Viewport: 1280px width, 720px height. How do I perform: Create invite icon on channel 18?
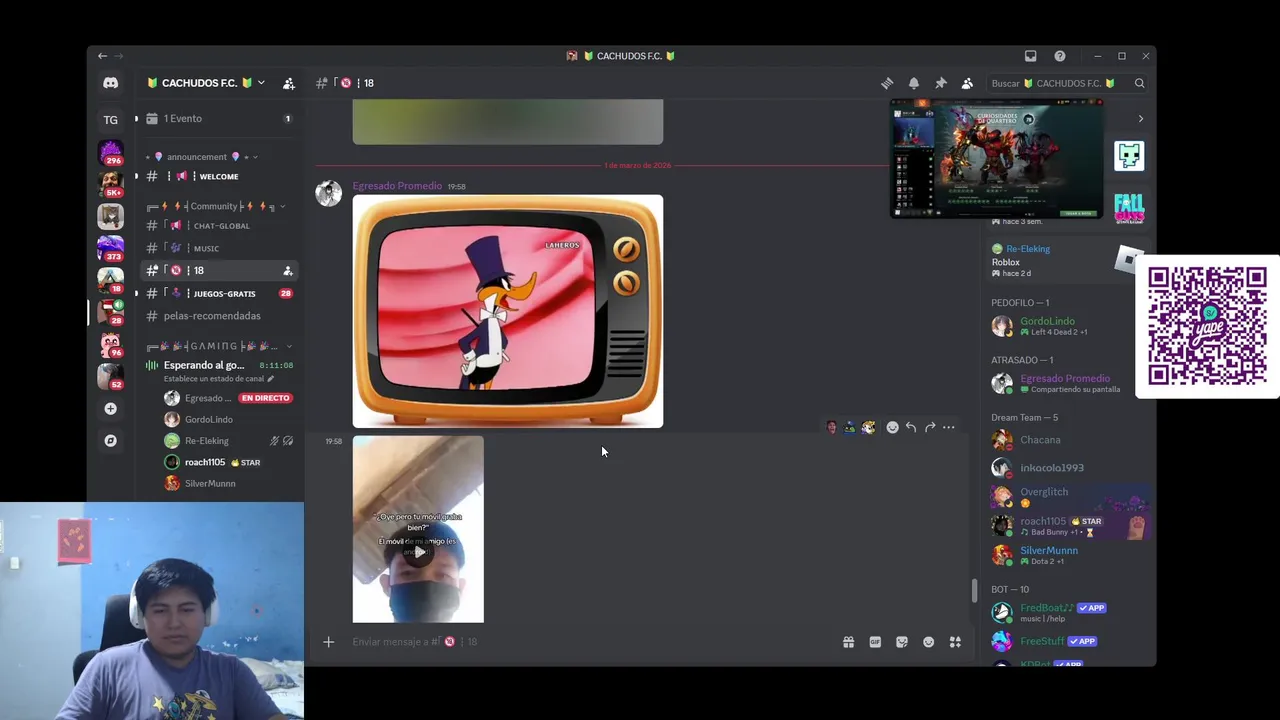click(x=288, y=271)
